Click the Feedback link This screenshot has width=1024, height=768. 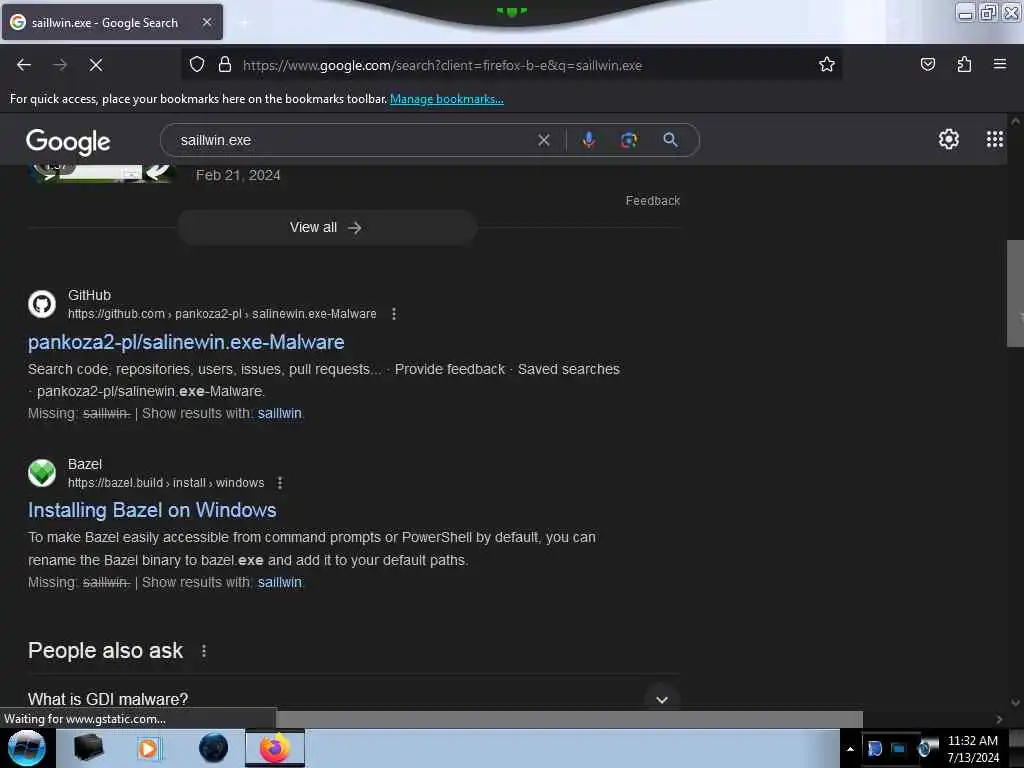652,200
